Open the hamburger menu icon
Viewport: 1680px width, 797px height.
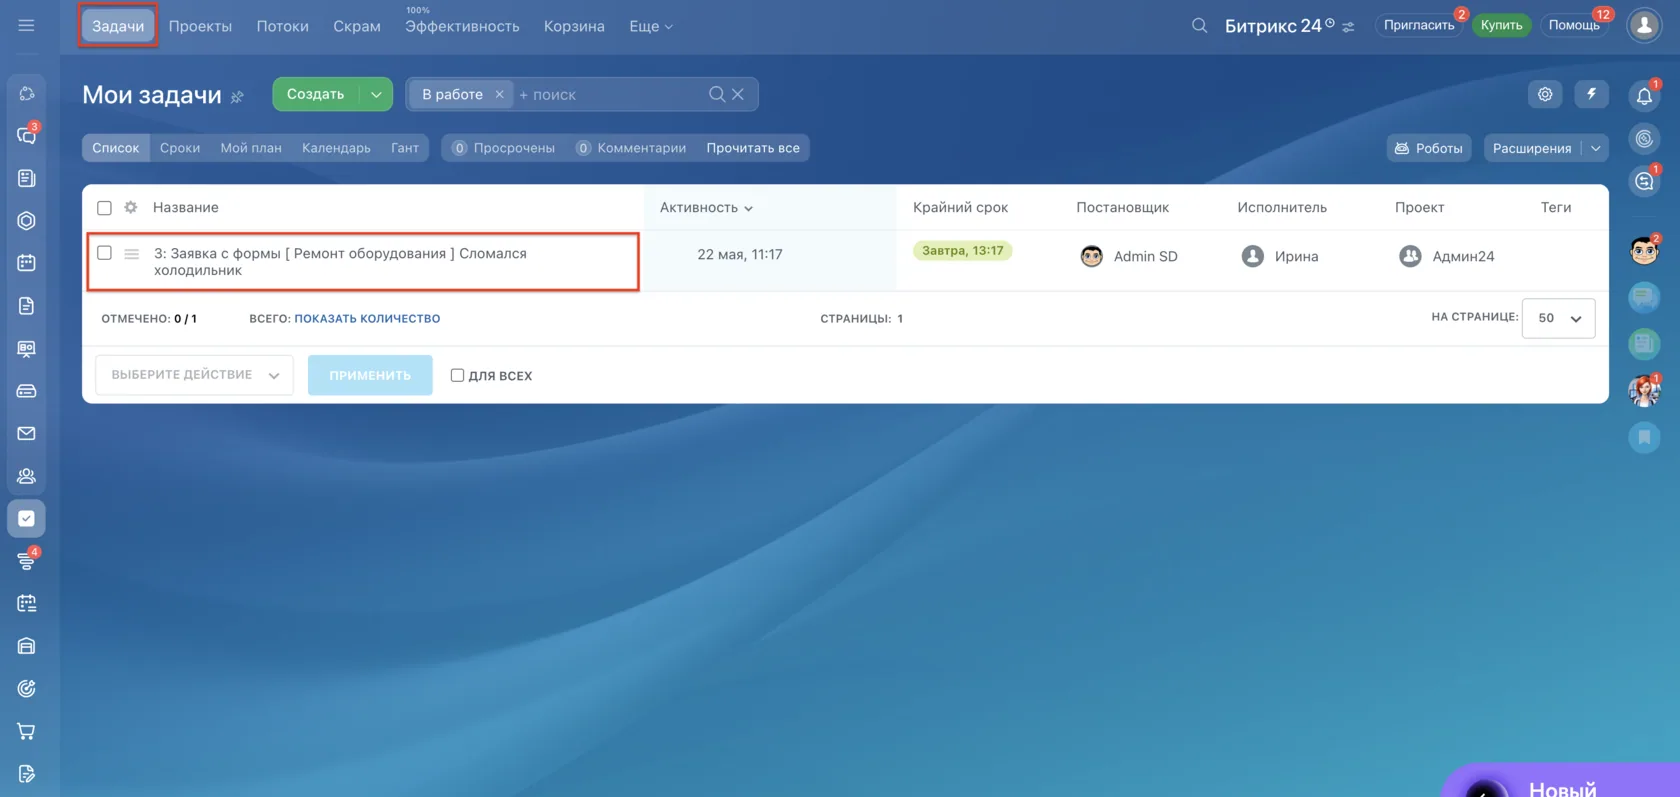pos(26,26)
